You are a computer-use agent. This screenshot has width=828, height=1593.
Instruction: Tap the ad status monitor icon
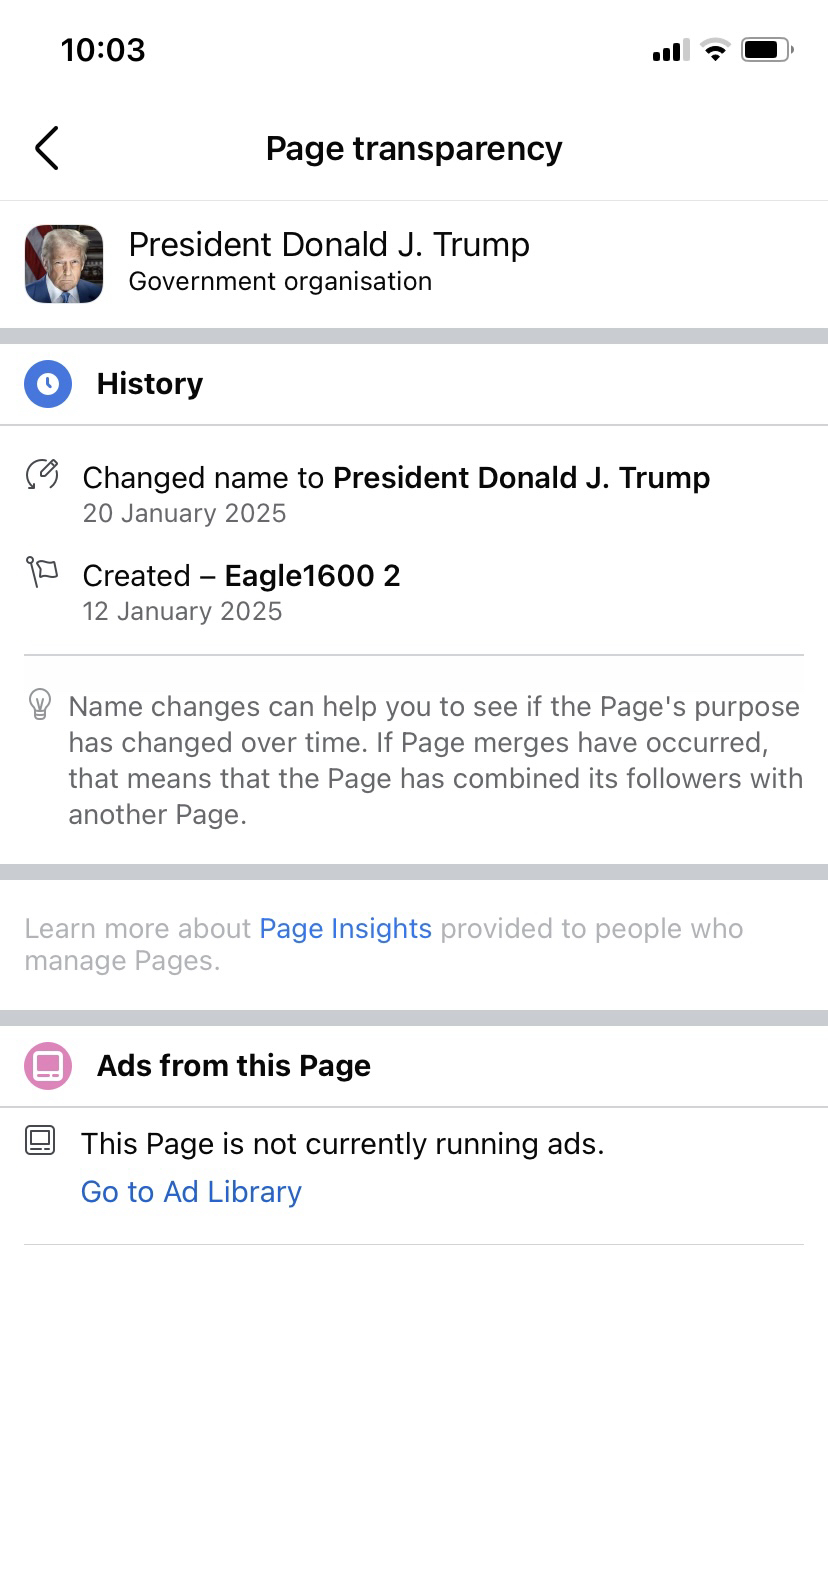pos(40,1140)
